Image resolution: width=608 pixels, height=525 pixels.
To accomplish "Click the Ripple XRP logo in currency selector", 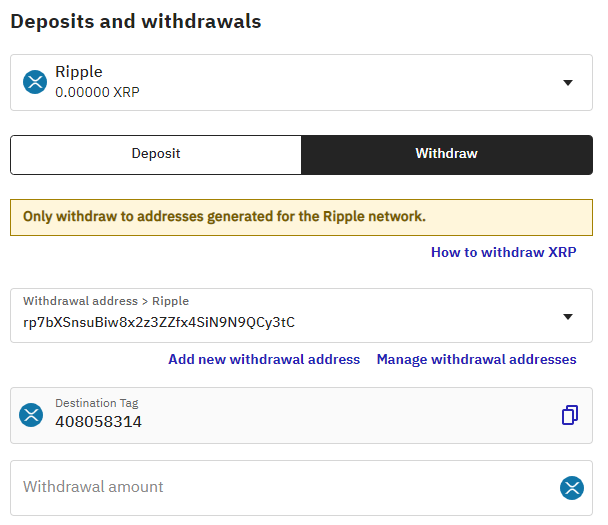I will [x=35, y=82].
